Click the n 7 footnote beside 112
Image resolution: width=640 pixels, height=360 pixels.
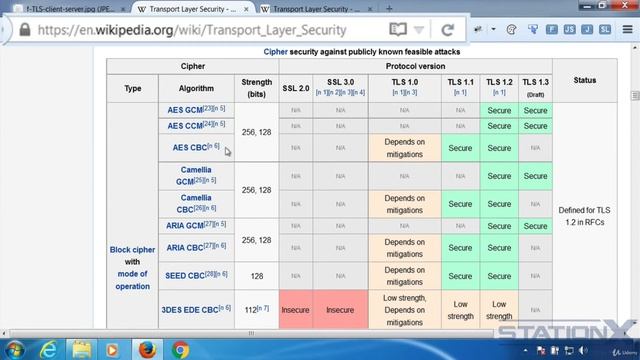tap(263, 308)
